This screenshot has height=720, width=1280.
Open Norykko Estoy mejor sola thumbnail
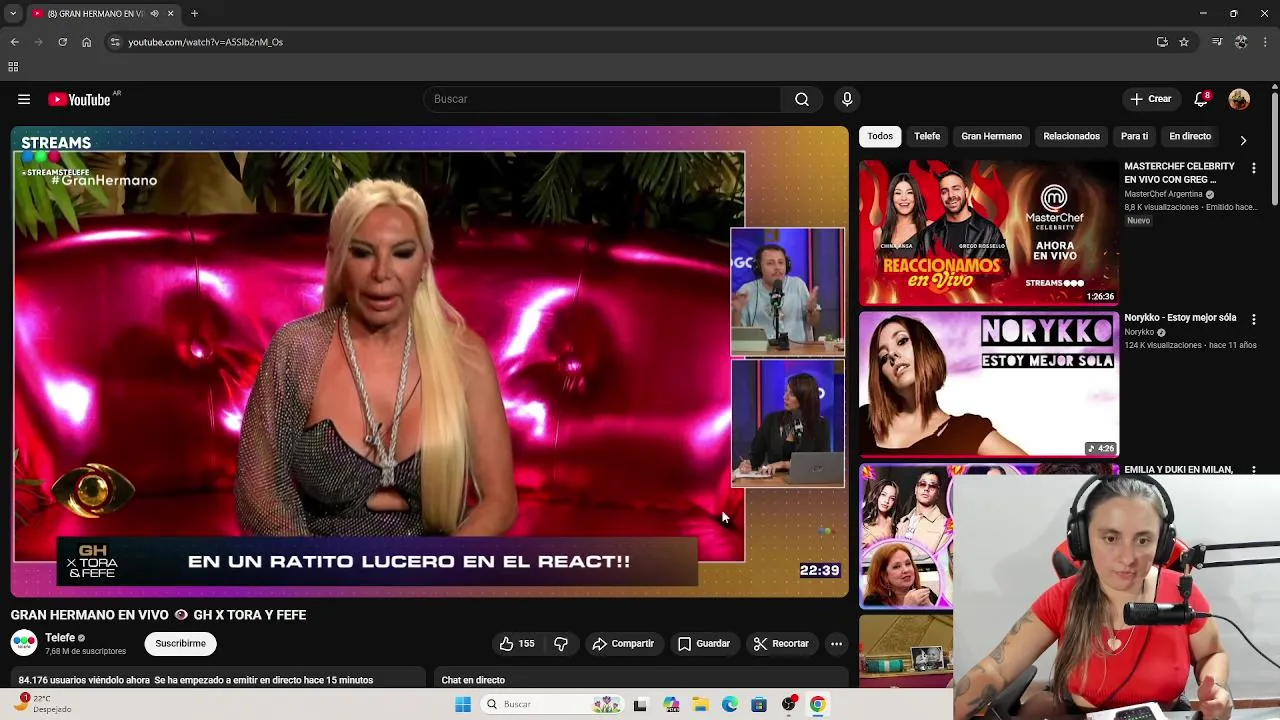pos(988,384)
